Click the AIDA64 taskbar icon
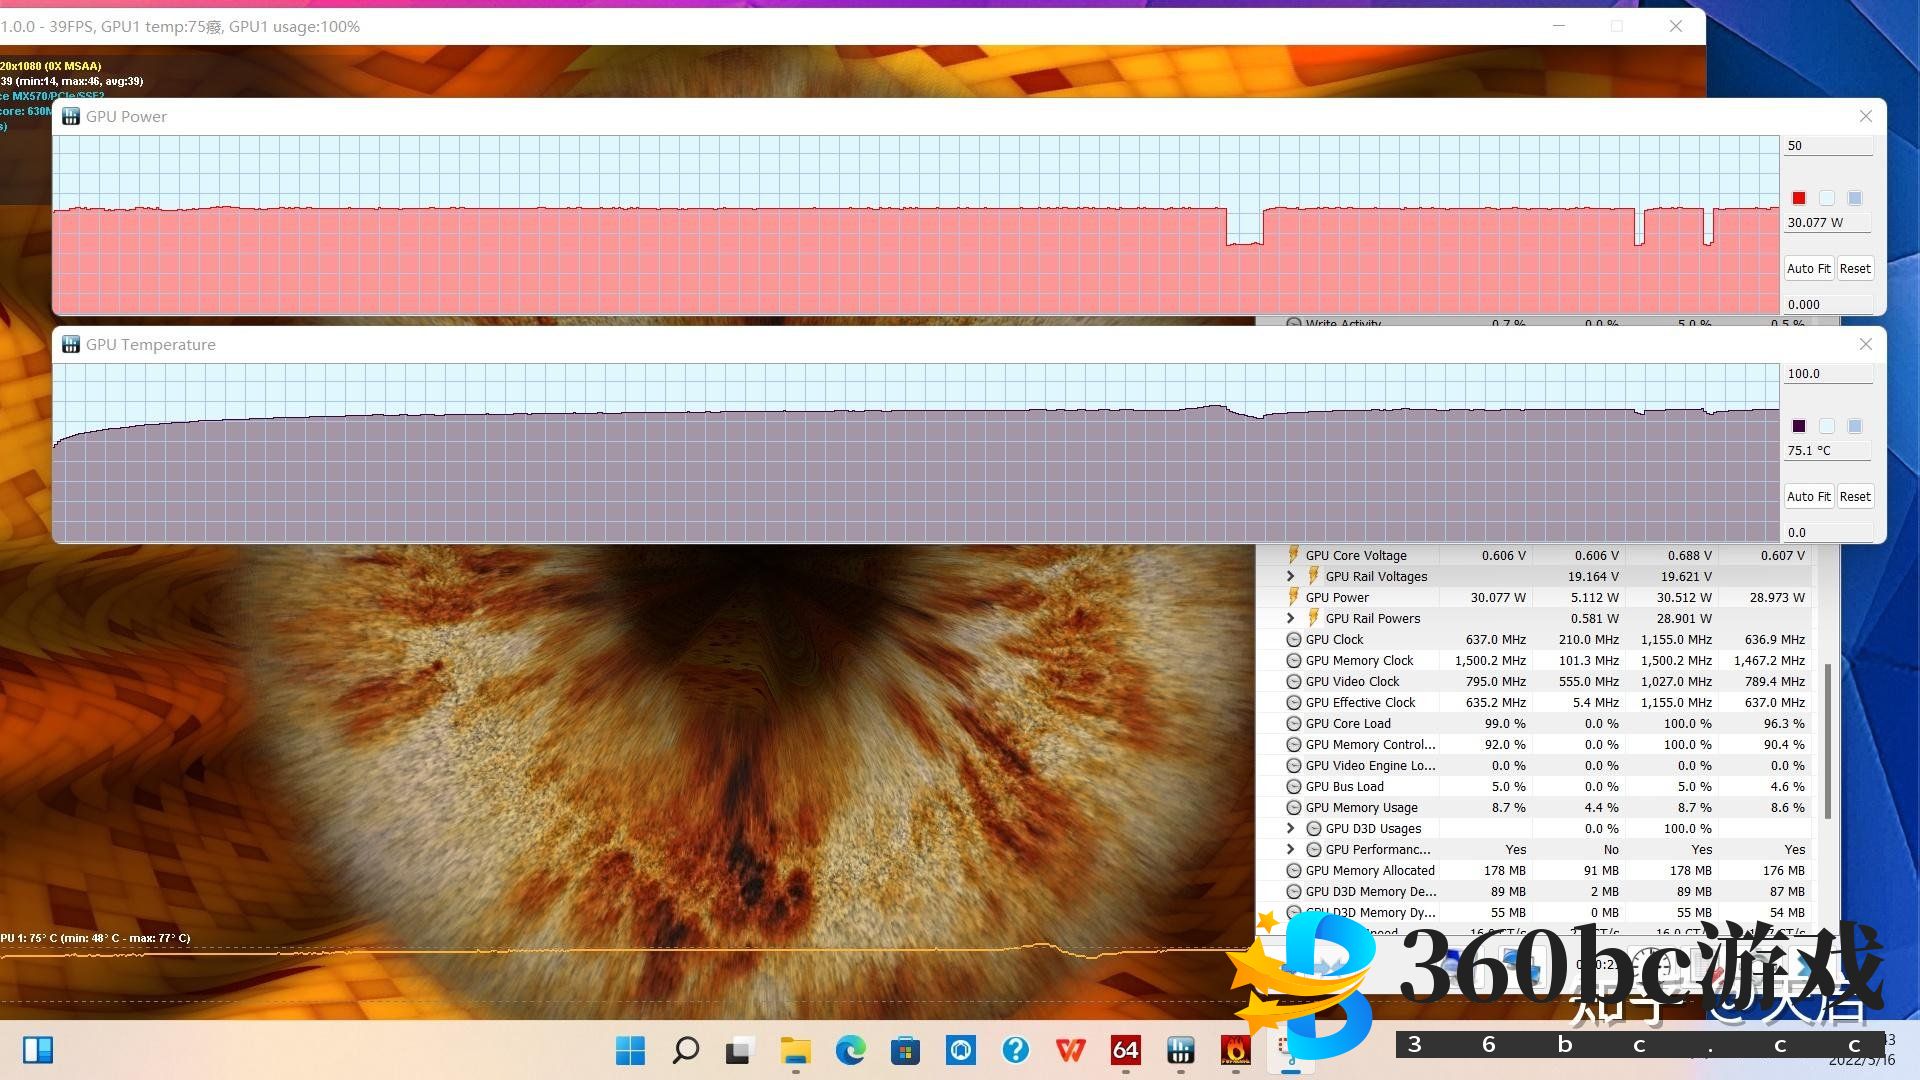1920x1080 pixels. coord(1125,1050)
